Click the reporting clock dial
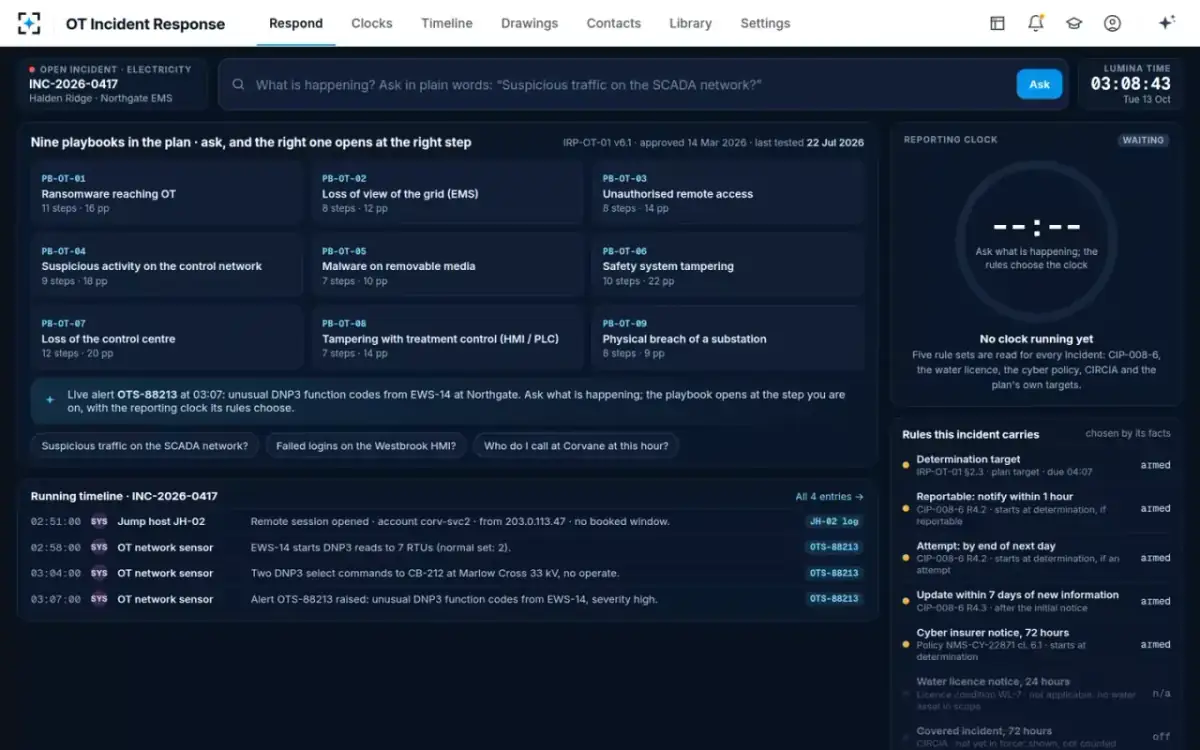 [1036, 240]
